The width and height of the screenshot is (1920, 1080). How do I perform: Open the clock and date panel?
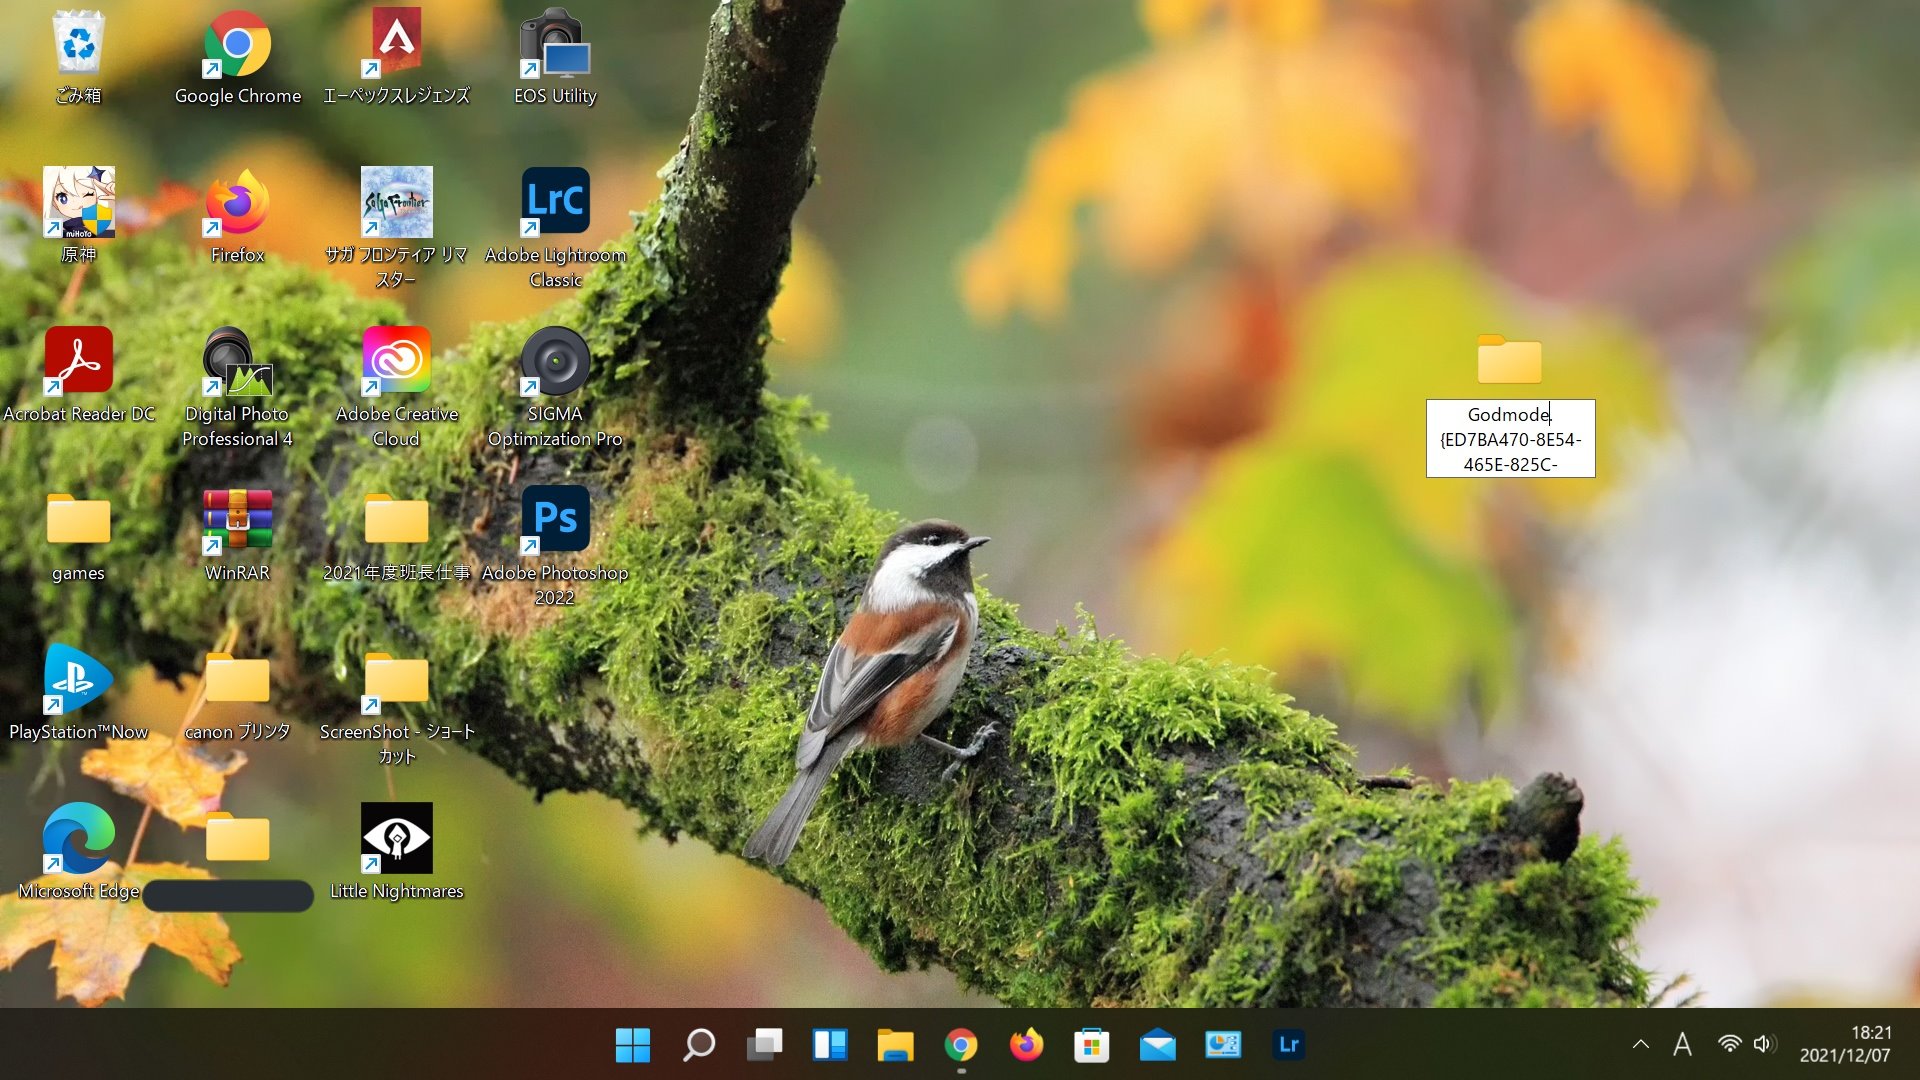pos(1845,1044)
